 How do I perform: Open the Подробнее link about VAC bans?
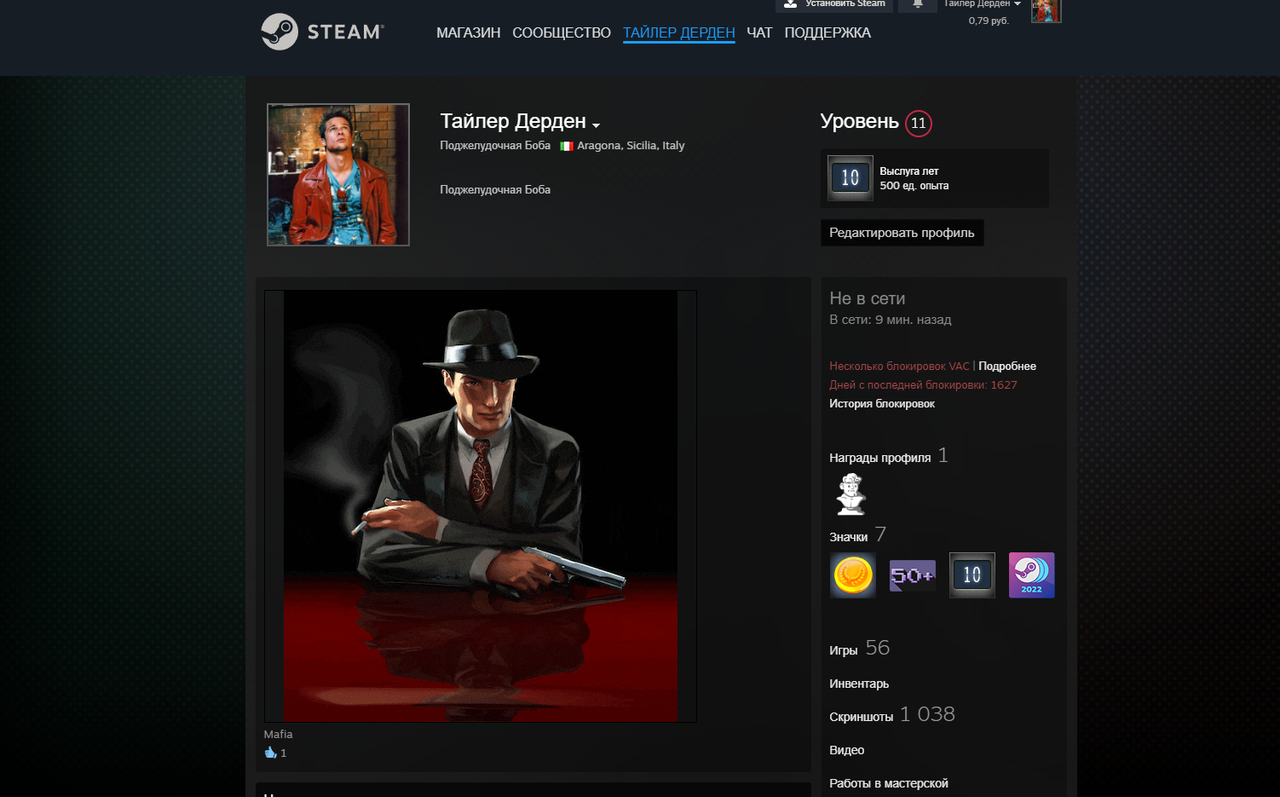point(1007,366)
